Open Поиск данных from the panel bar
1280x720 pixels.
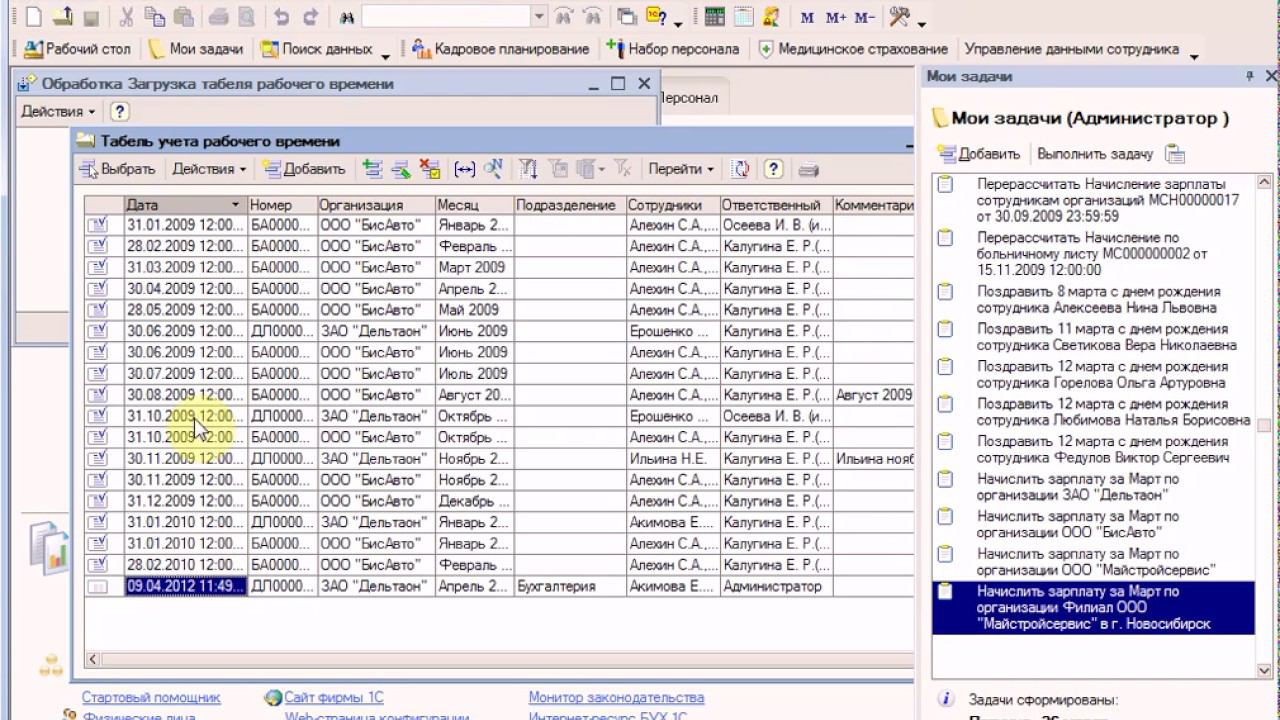pos(318,49)
